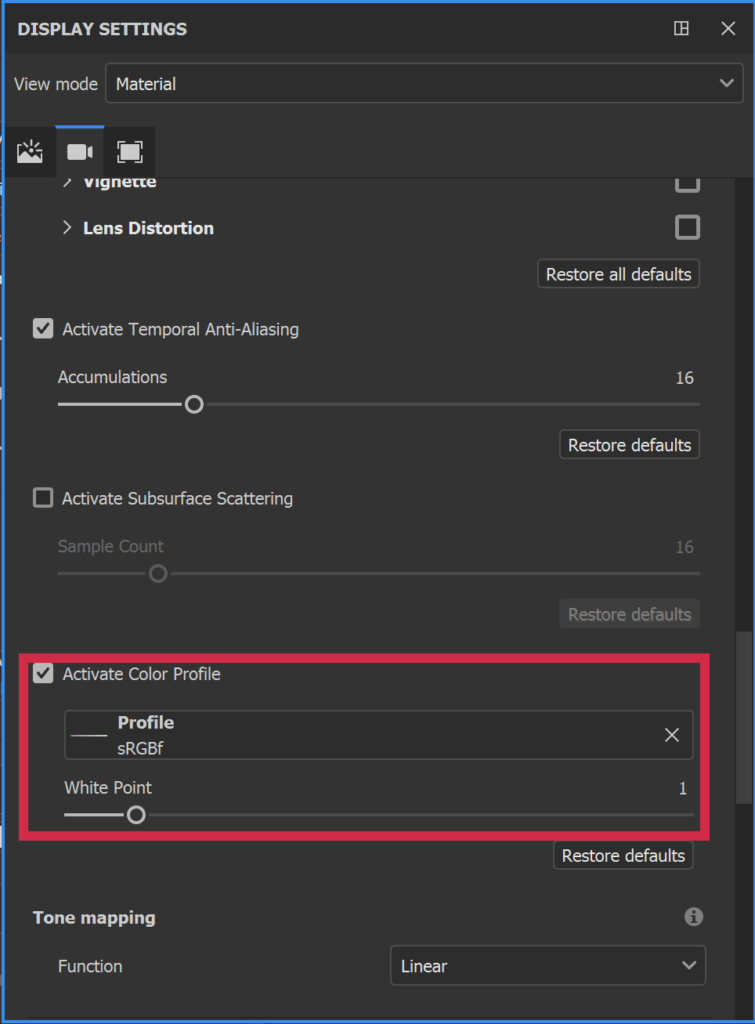This screenshot has height=1024, width=755.
Task: Restore defaults for Temporal Anti-Aliasing
Action: point(629,445)
